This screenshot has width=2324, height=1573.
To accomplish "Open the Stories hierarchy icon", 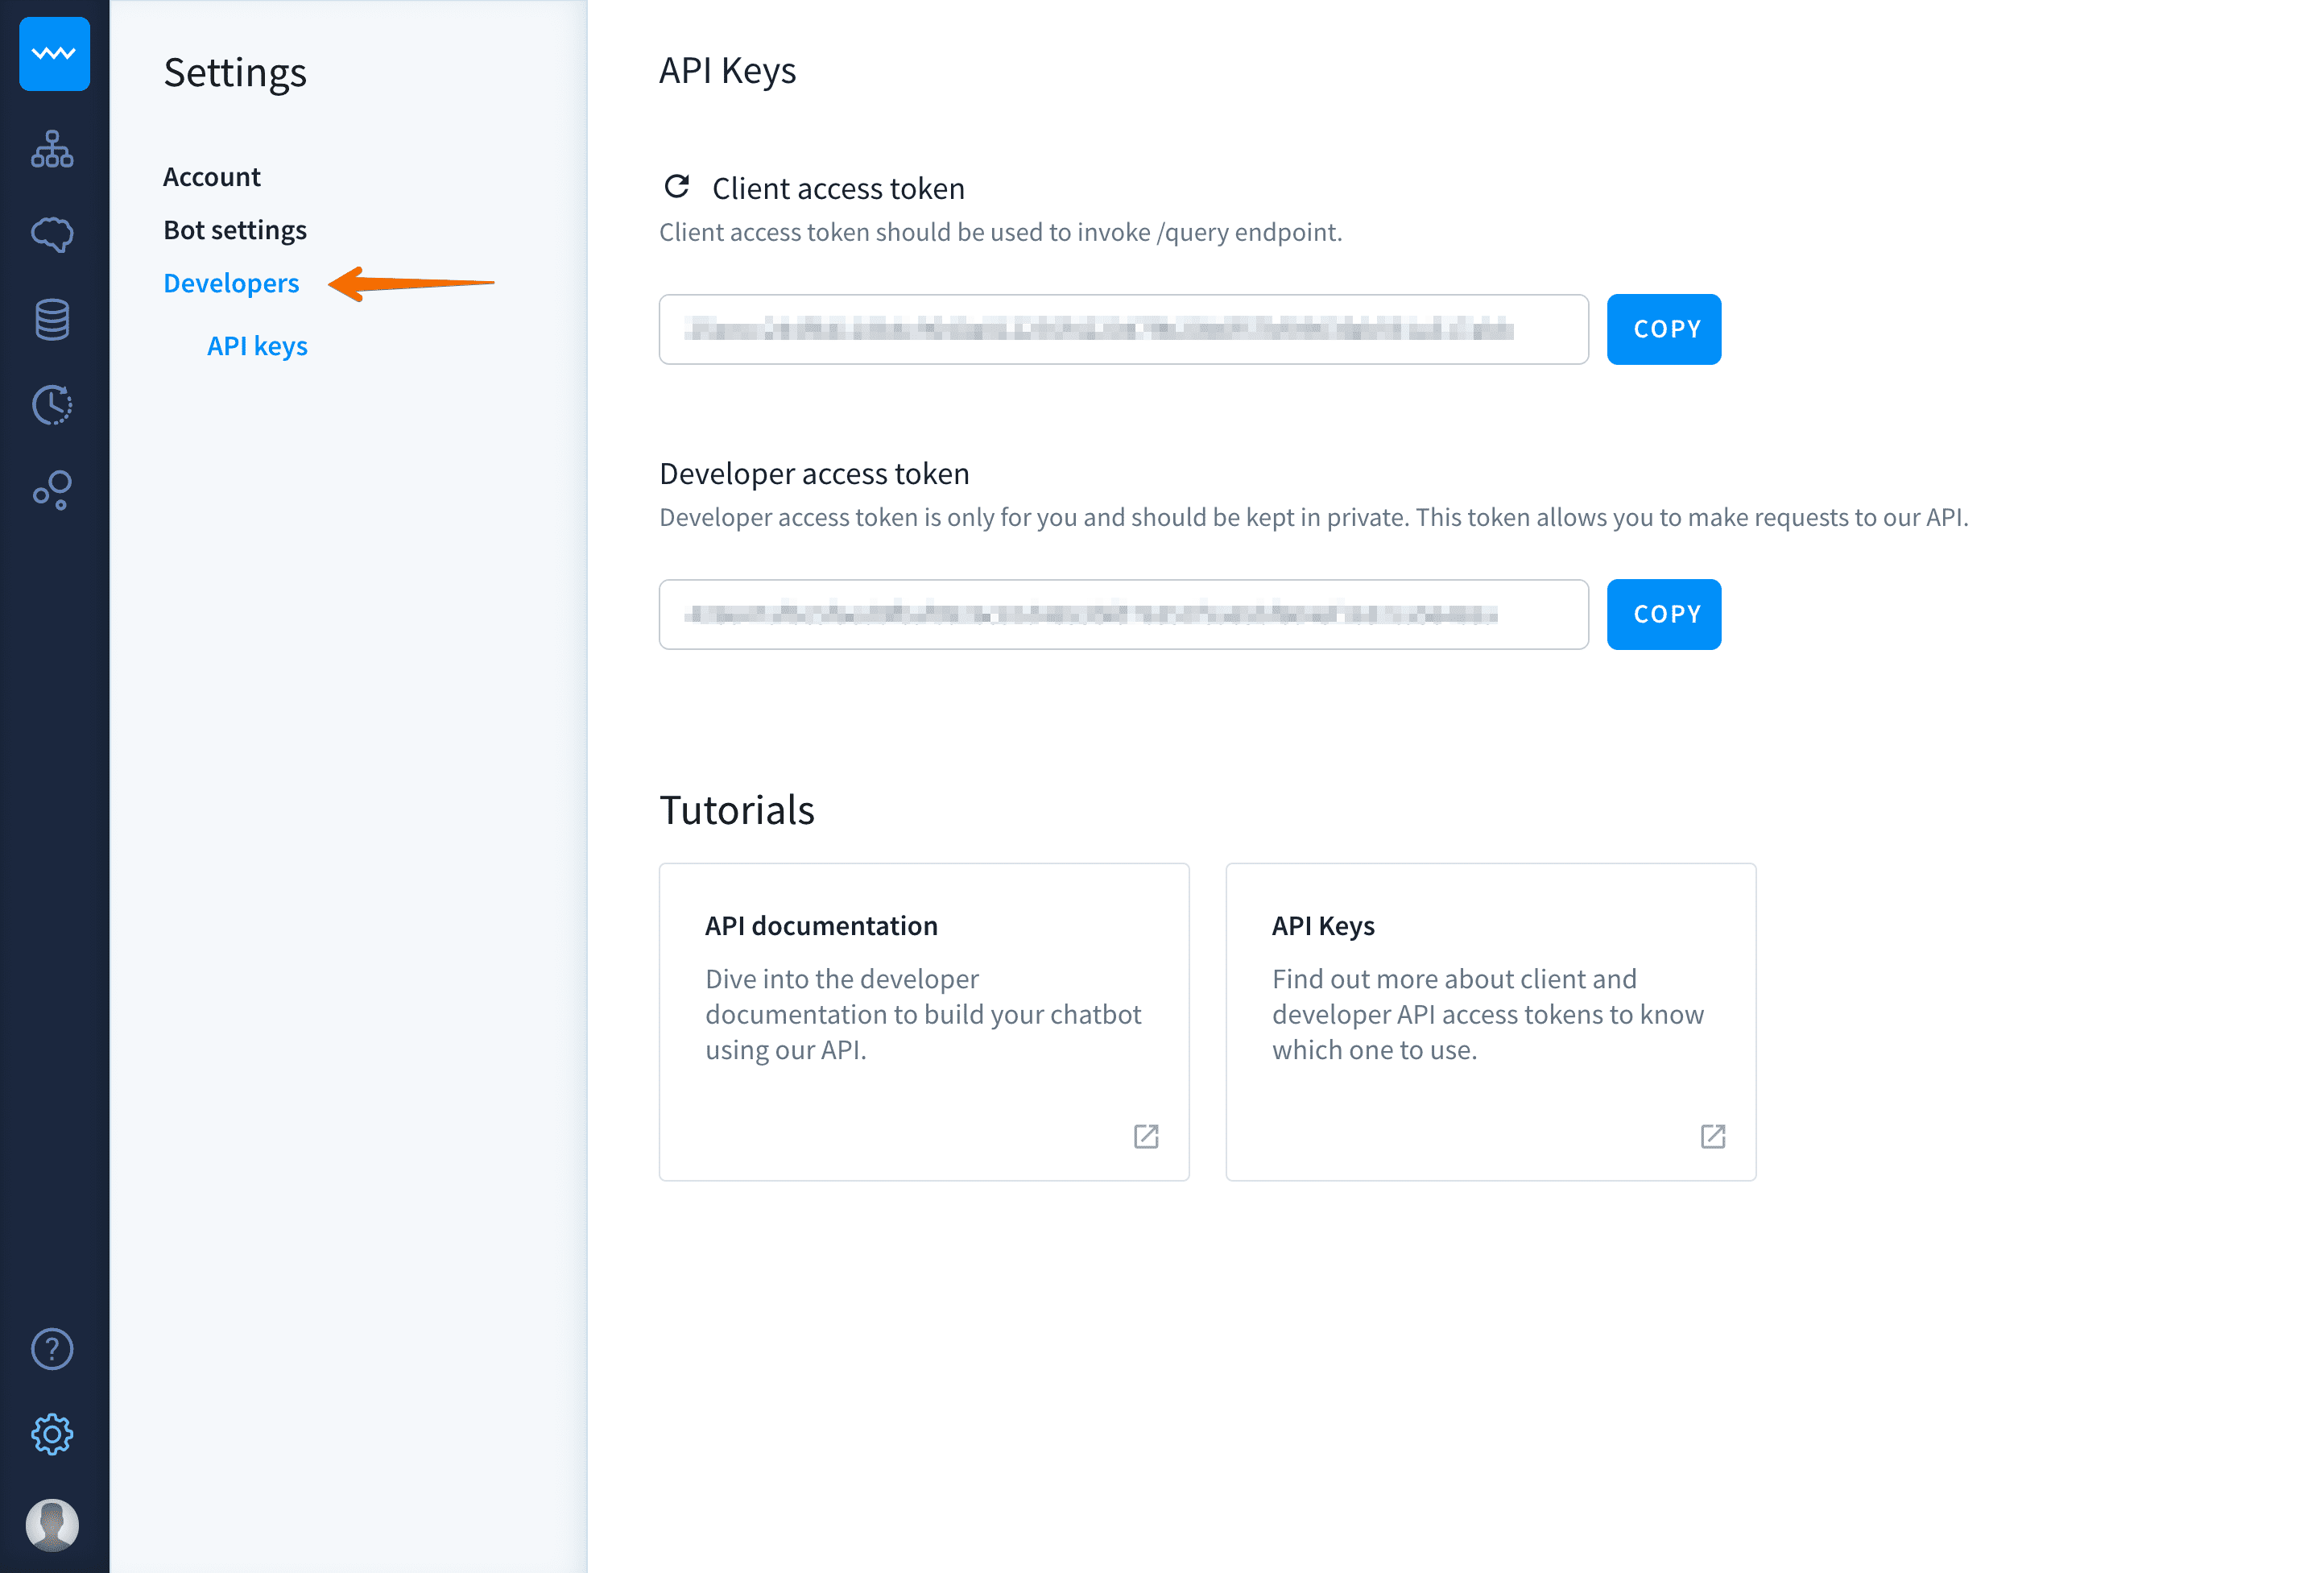I will [52, 149].
